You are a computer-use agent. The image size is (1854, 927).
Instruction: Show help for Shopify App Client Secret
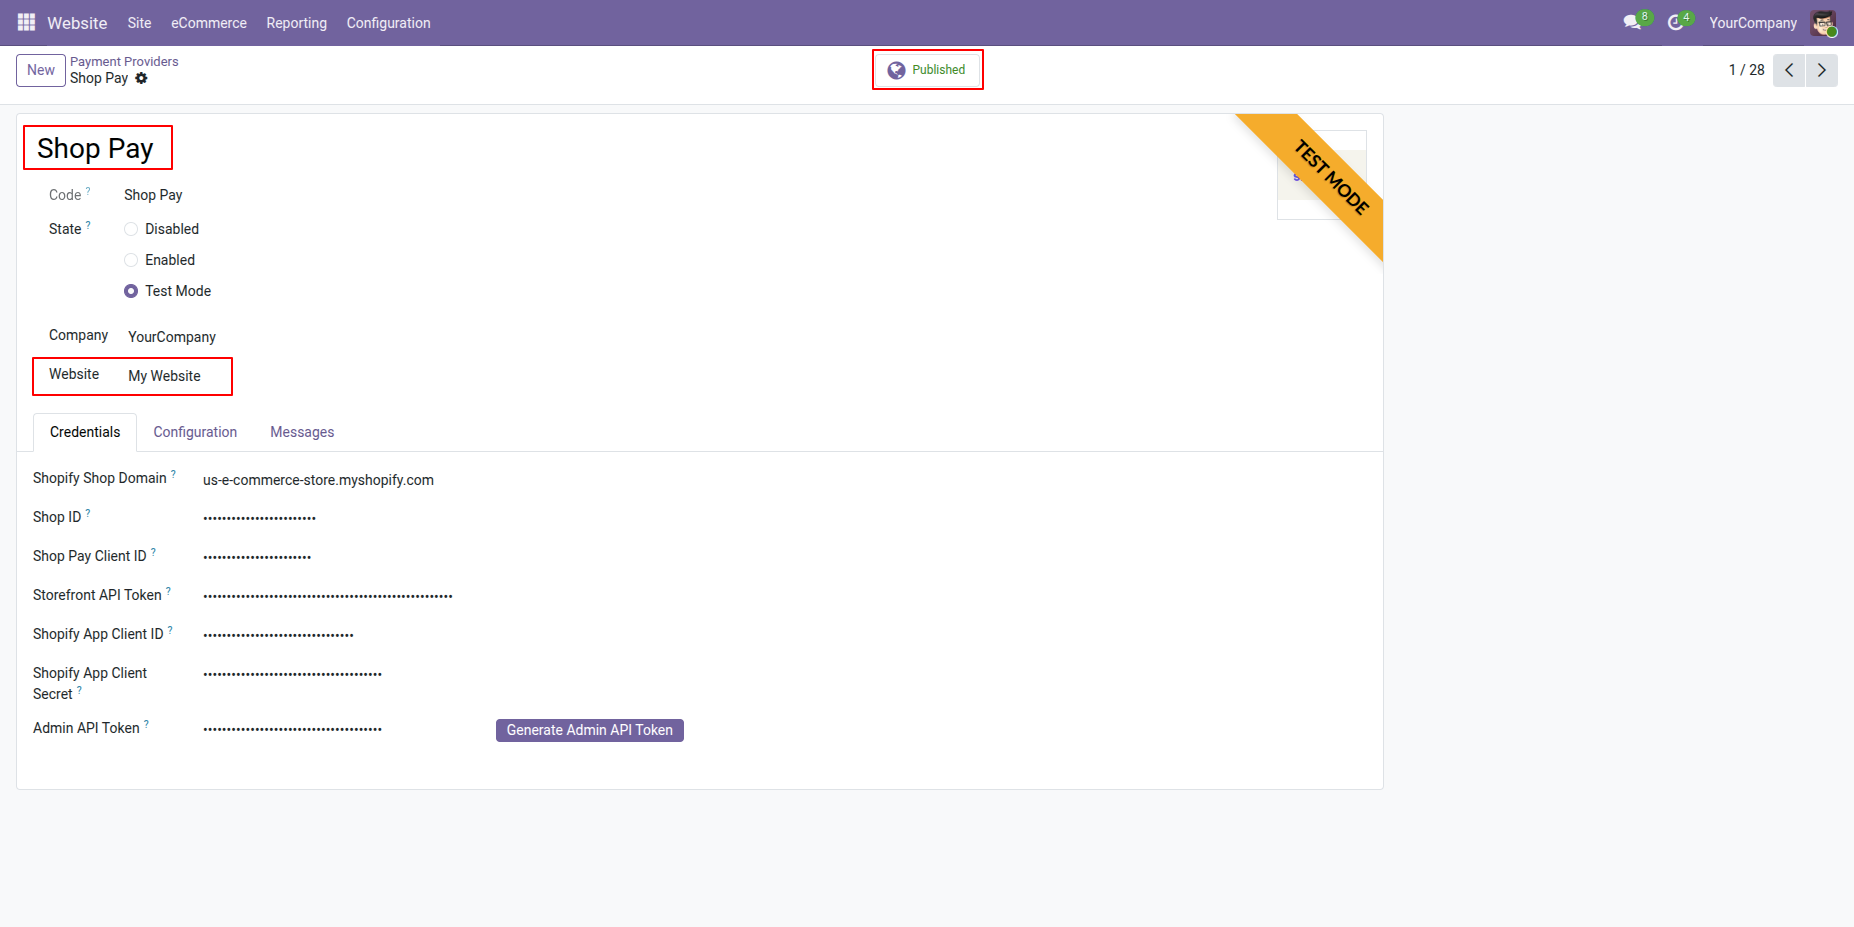79,690
